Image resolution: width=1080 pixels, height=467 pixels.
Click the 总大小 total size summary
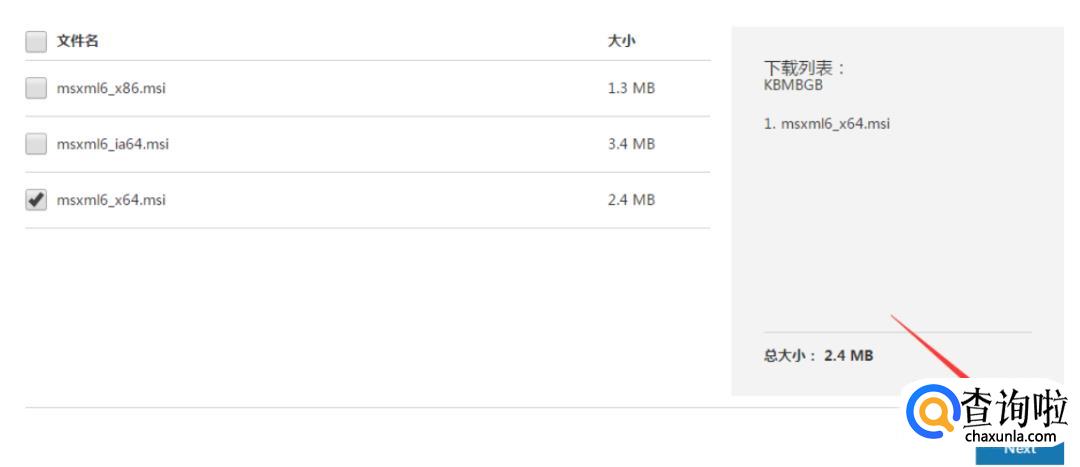click(818, 355)
